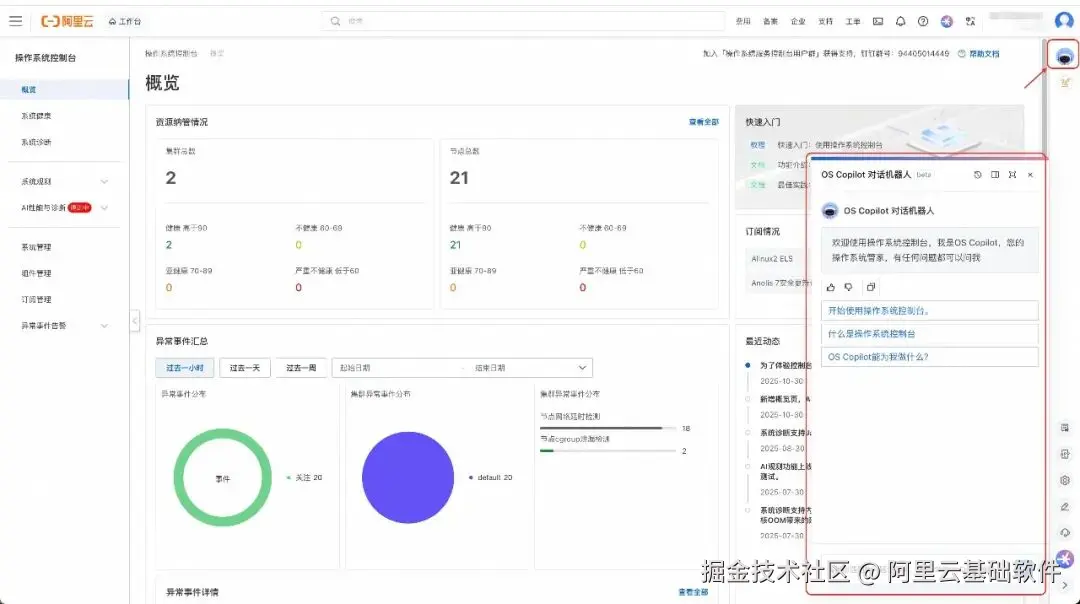Open the 企业 top menu

click(798, 21)
